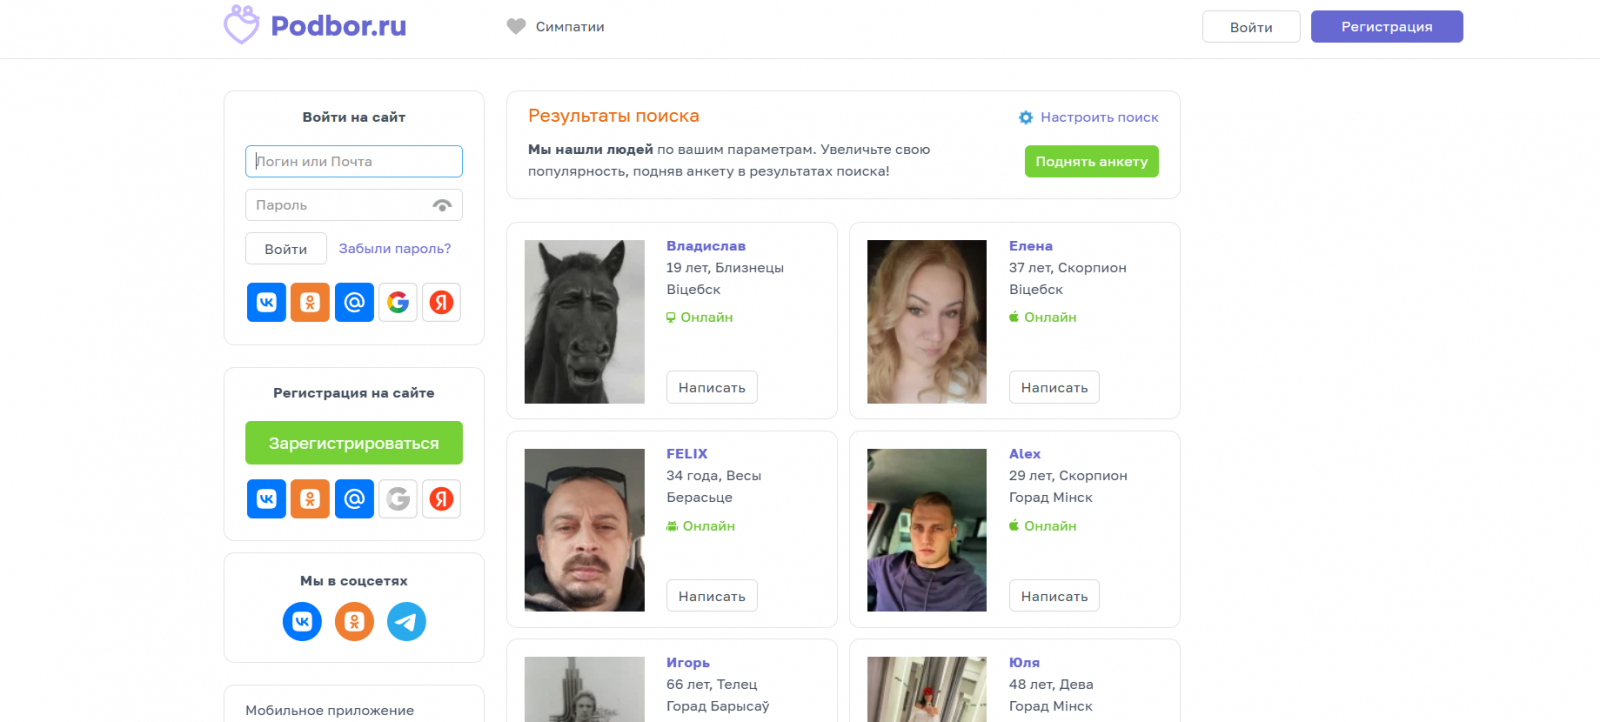Log in with Odnoklassniki in login panel
The height and width of the screenshot is (722, 1600).
[x=310, y=302]
